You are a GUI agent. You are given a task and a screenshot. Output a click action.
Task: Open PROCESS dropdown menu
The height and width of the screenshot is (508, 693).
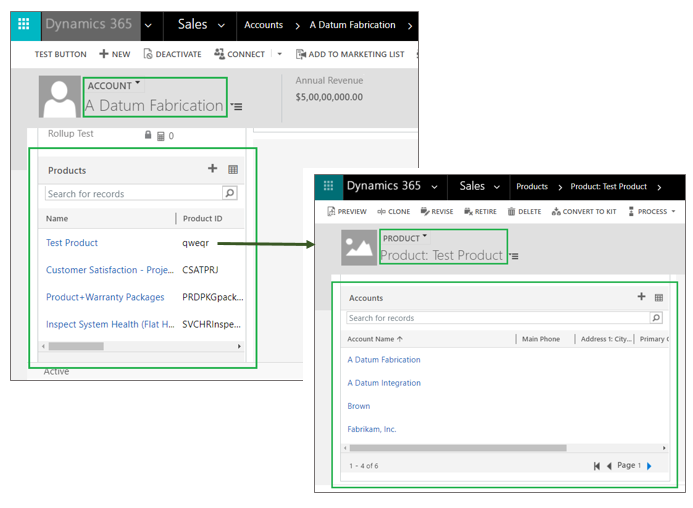651,212
